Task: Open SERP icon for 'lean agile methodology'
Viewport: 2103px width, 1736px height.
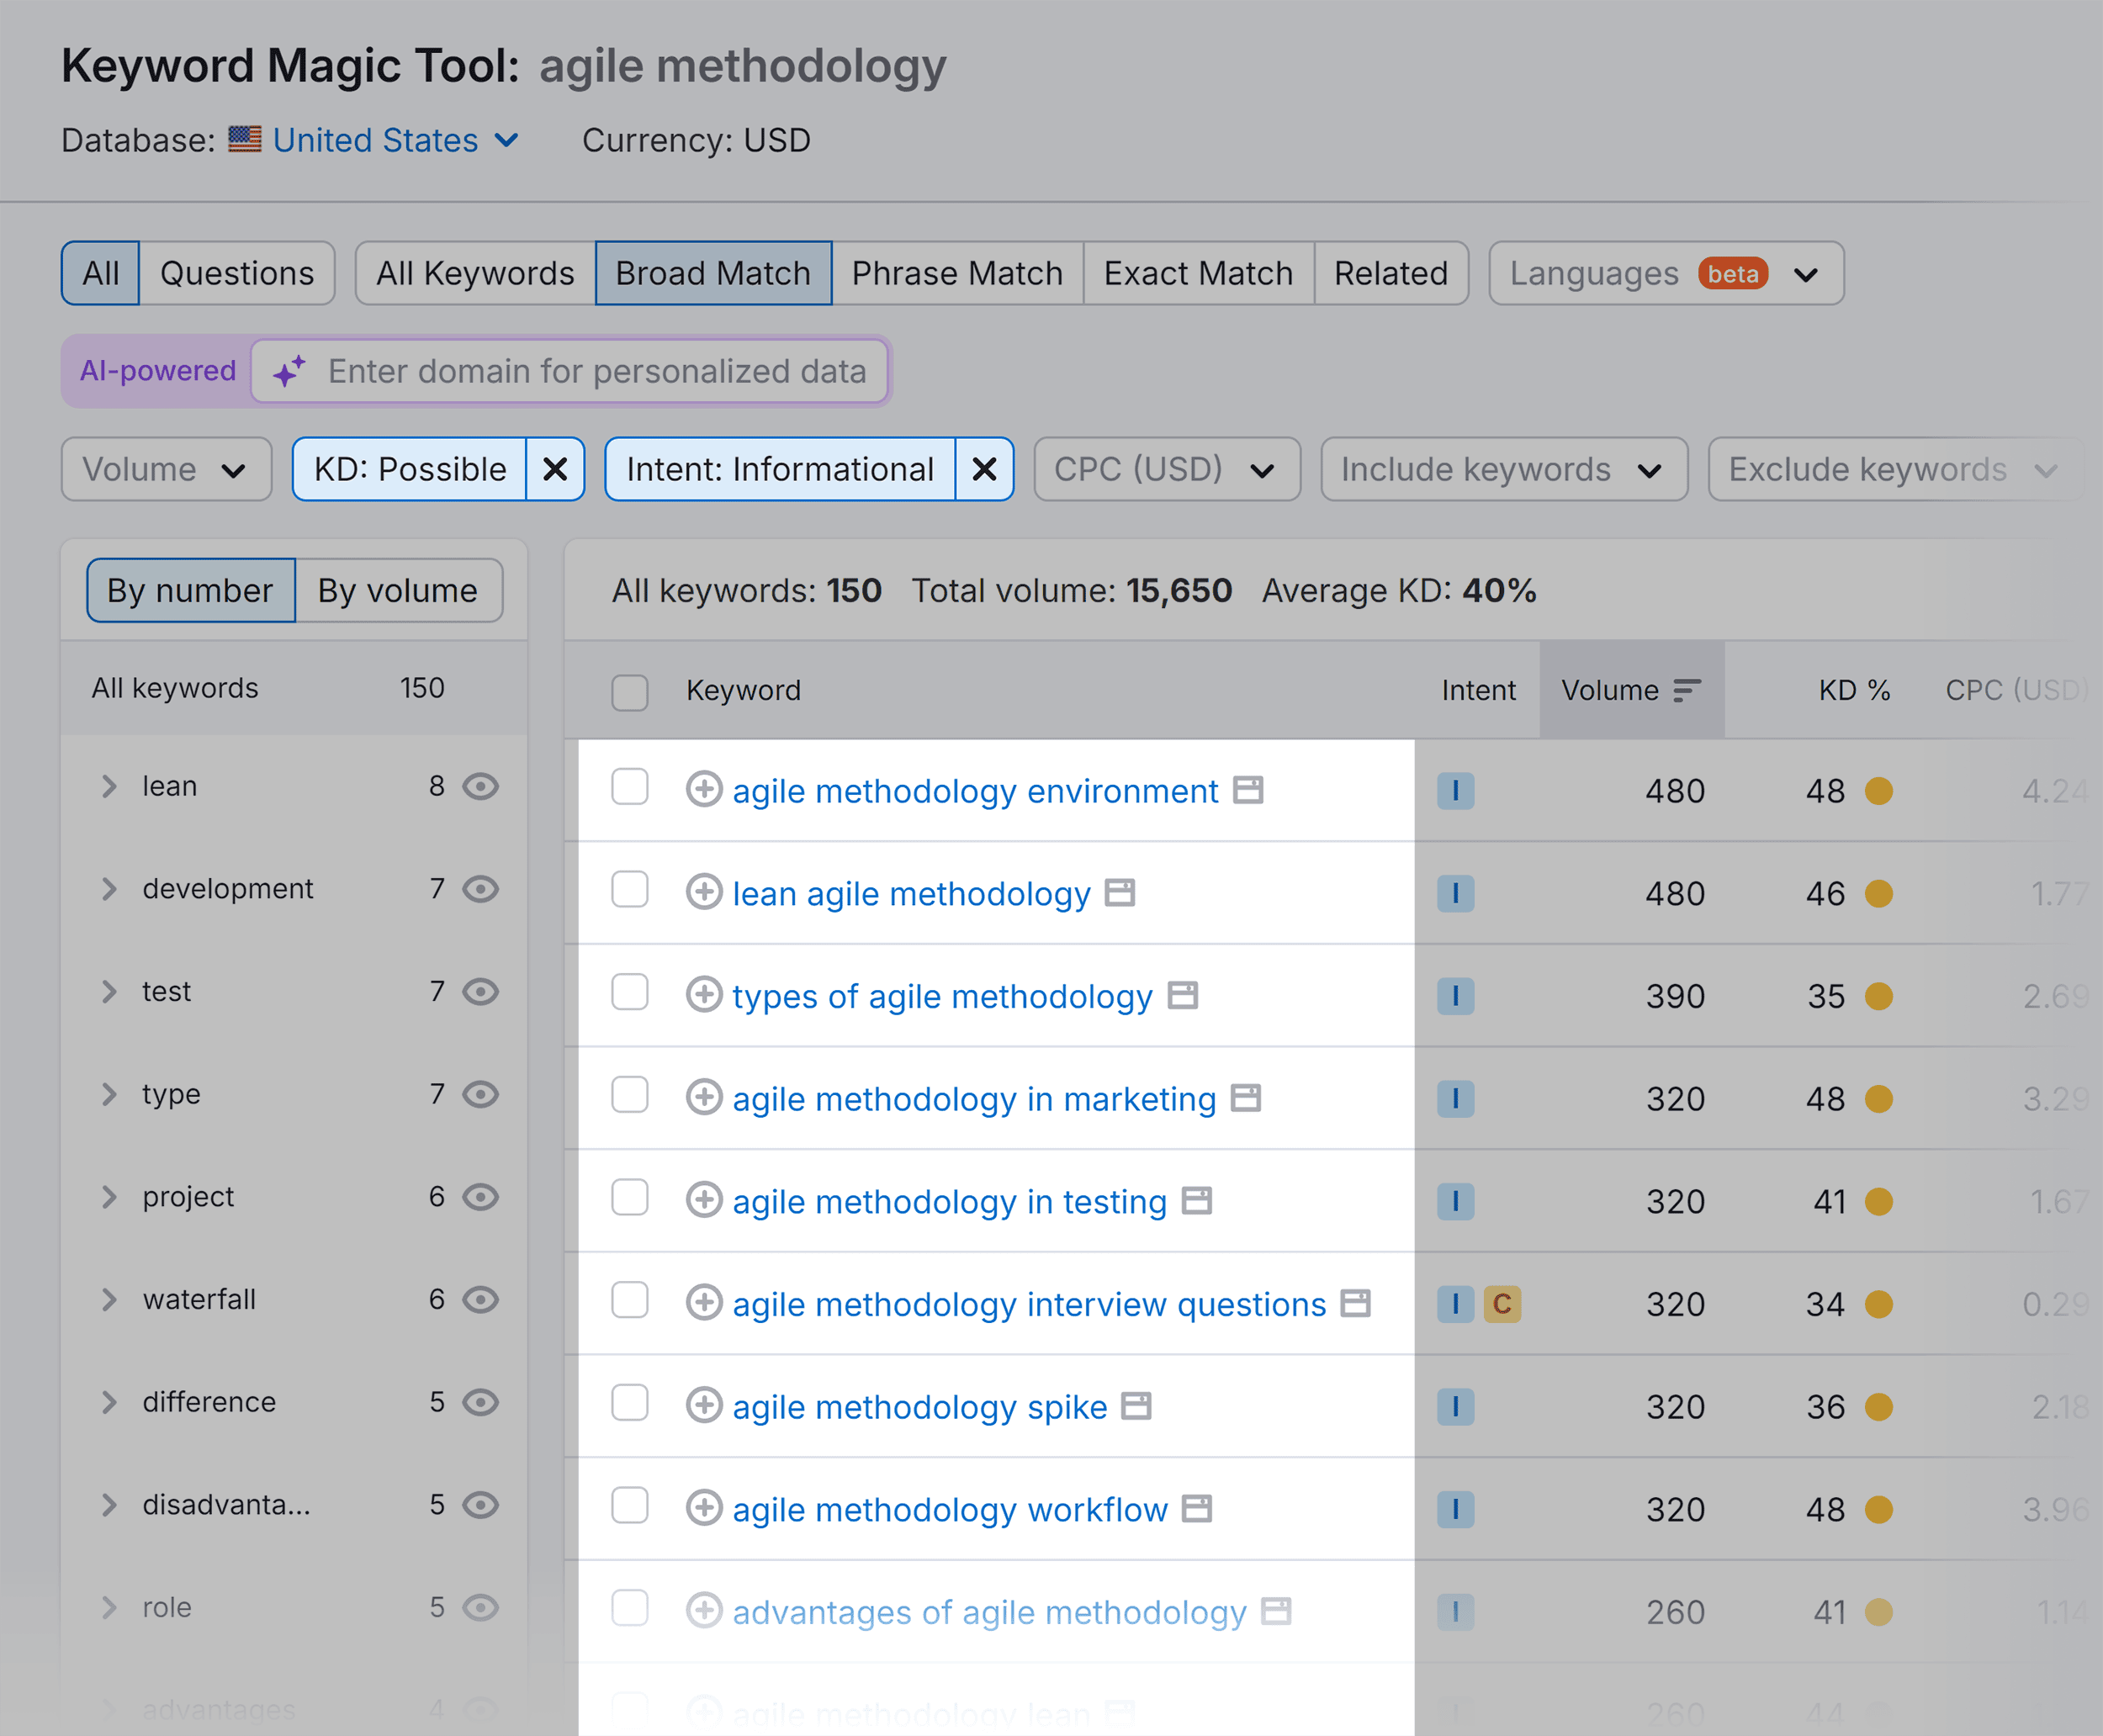Action: (x=1119, y=893)
